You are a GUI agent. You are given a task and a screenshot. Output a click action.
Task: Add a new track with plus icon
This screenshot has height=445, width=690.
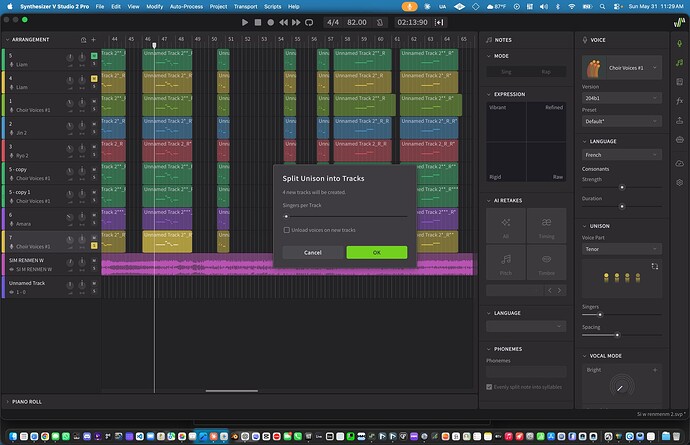pyautogui.click(x=93, y=40)
